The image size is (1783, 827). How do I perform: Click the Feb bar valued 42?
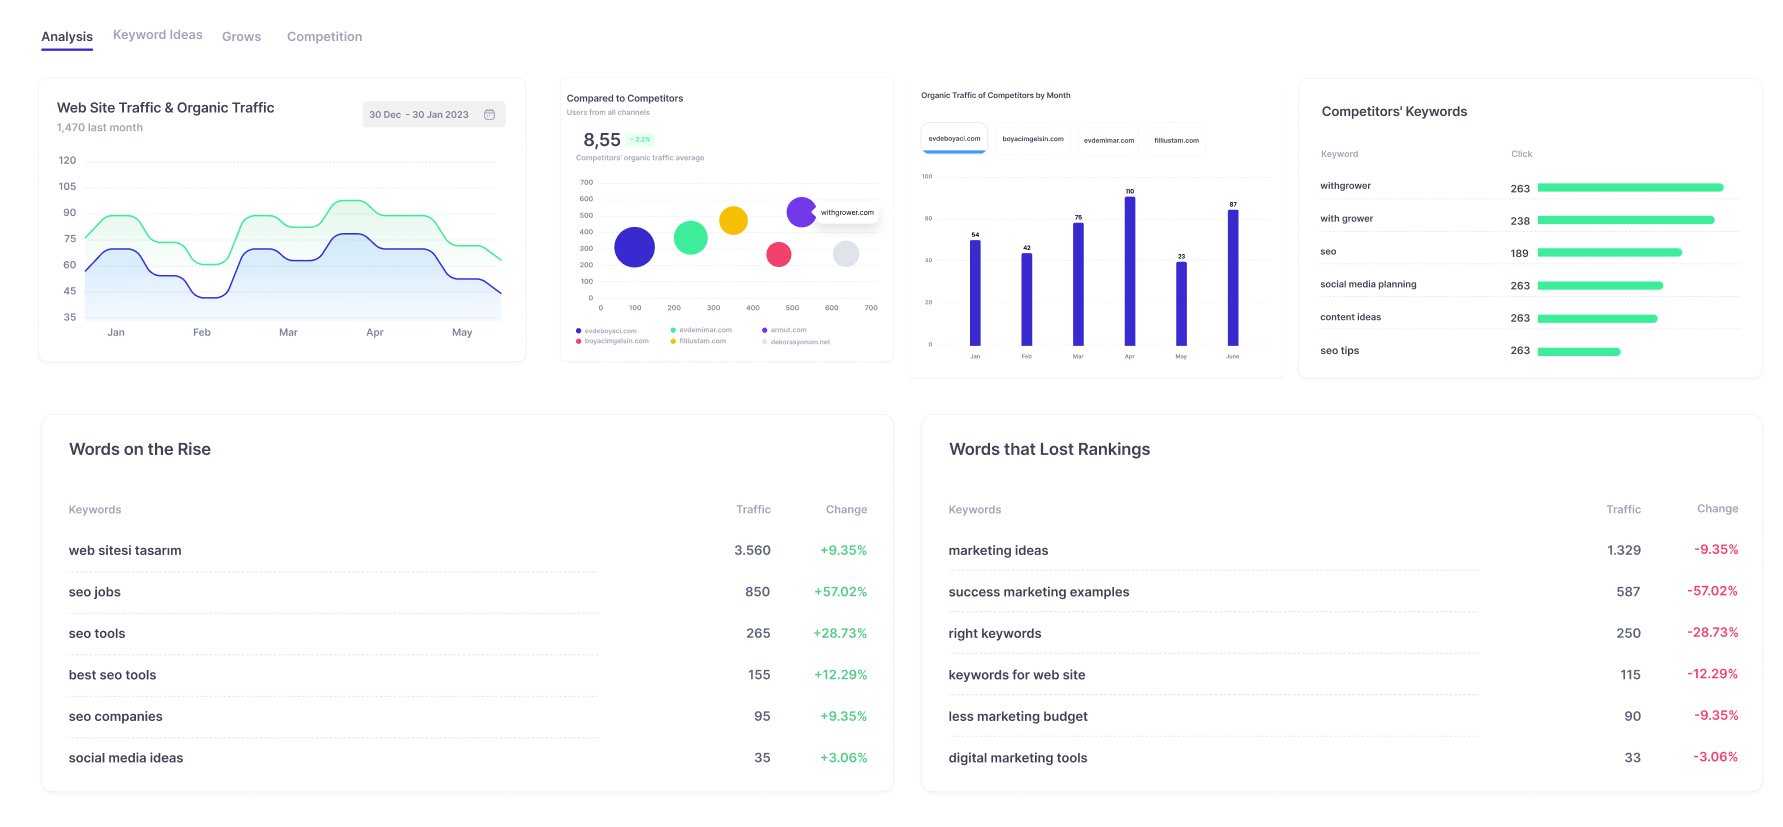tap(1027, 299)
